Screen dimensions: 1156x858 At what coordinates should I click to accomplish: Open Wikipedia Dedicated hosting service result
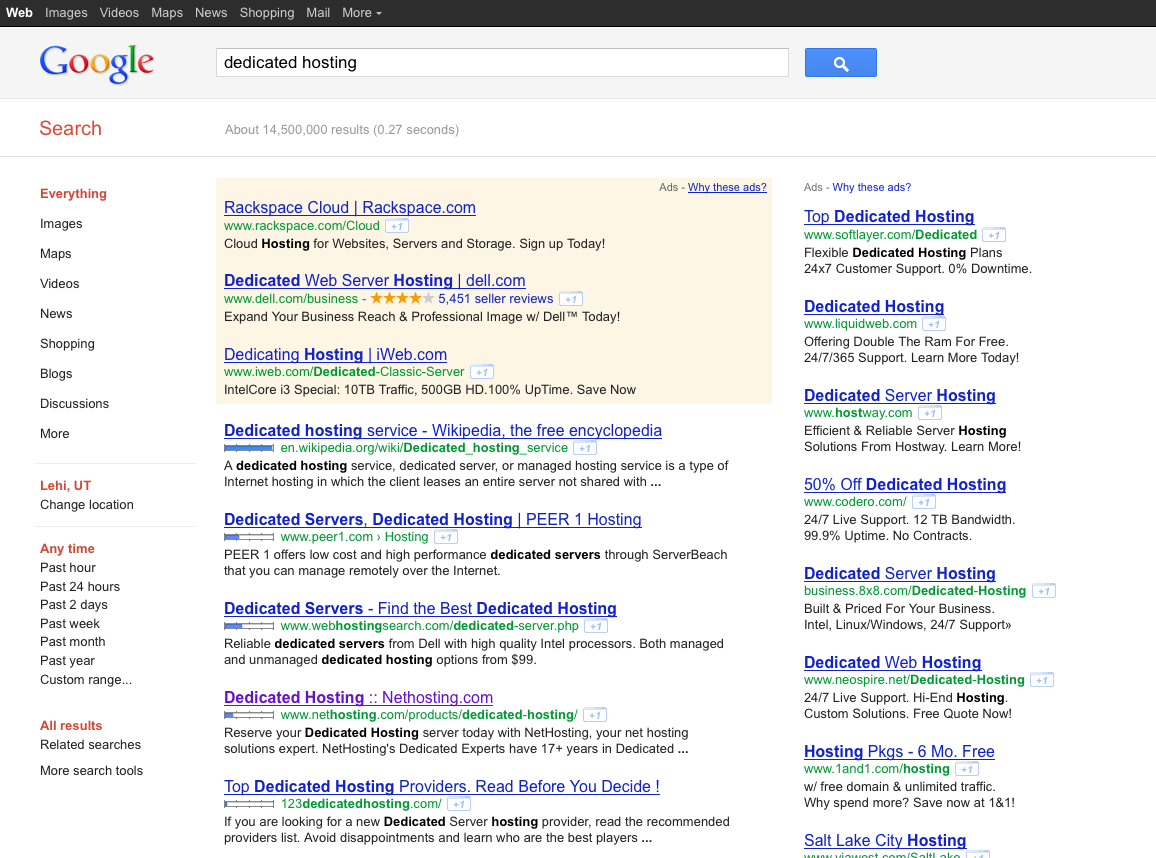click(x=443, y=430)
